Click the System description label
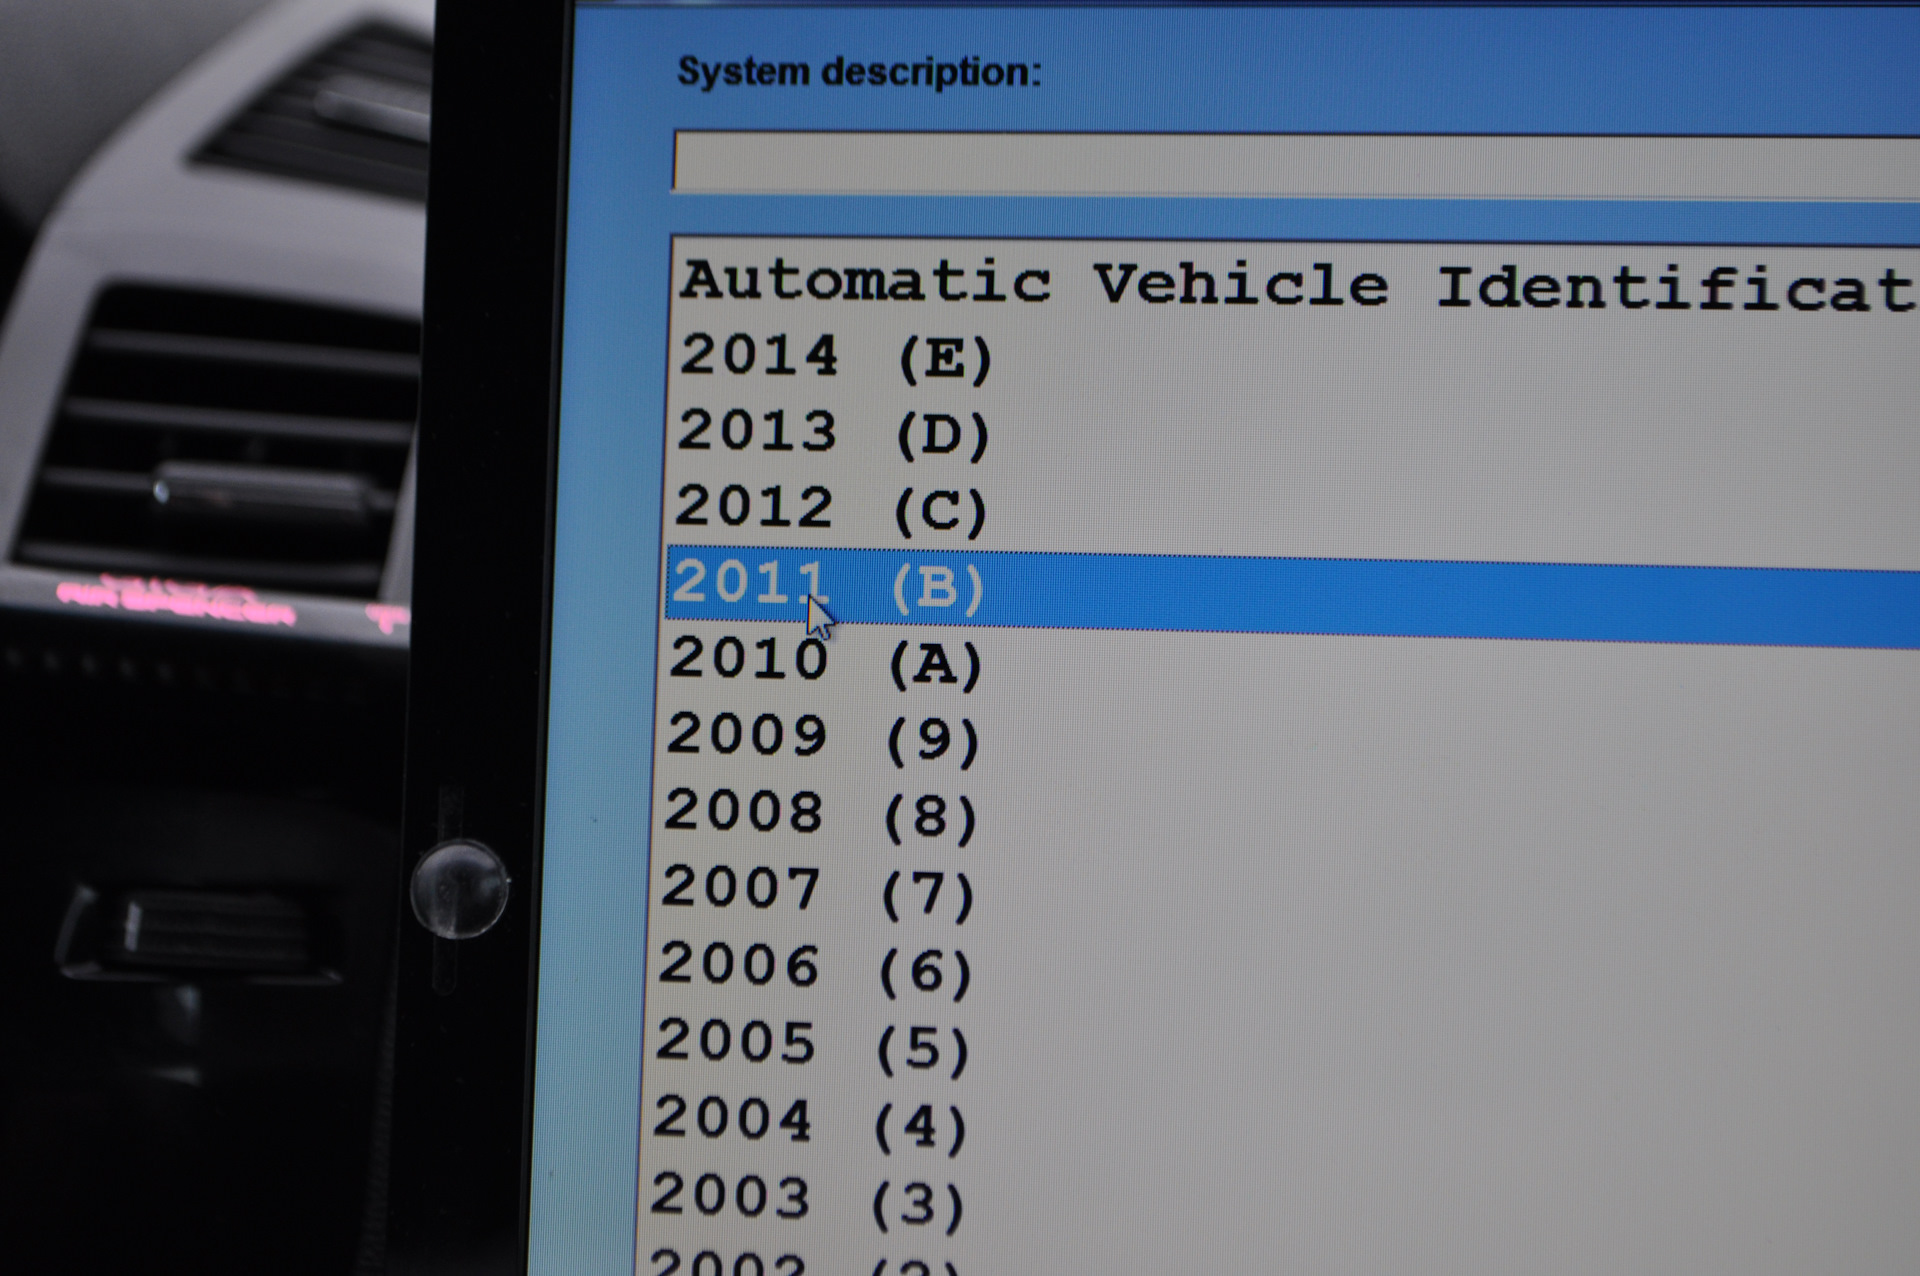 click(859, 72)
